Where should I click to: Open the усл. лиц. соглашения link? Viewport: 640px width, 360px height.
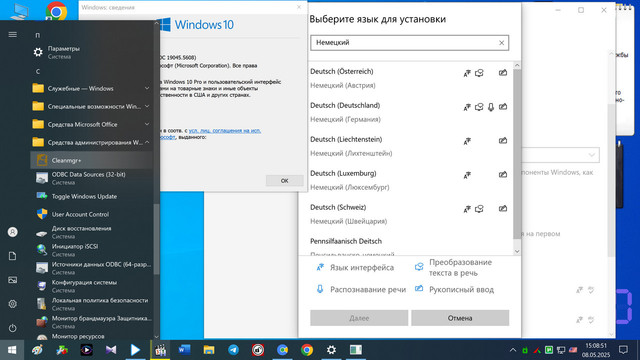225,131
